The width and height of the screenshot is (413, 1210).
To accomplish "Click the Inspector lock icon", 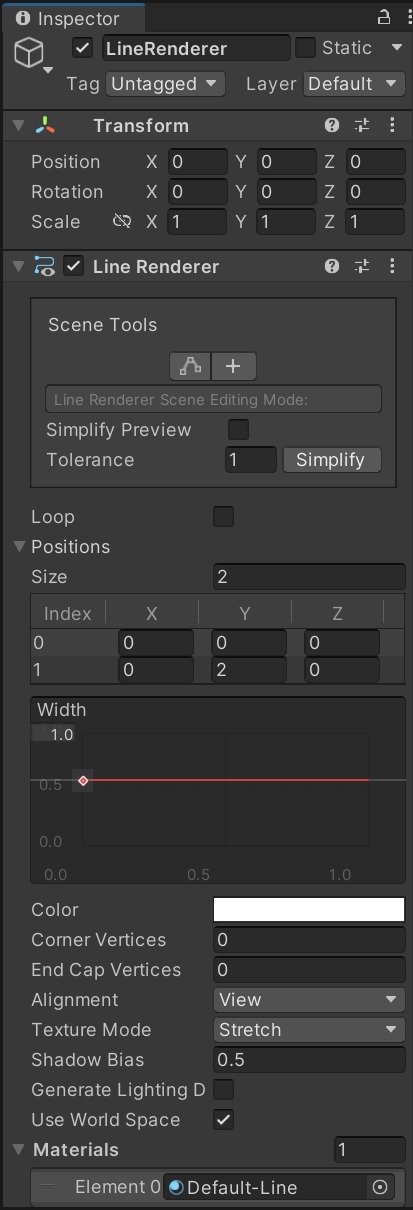I will coord(384,17).
